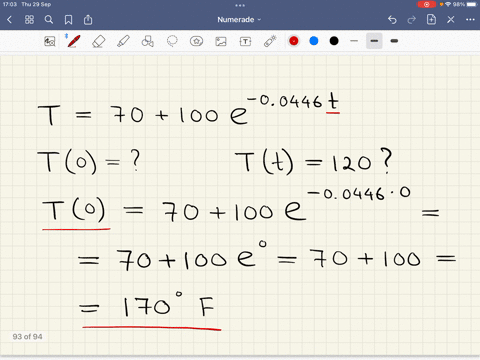The width and height of the screenshot is (480, 360).
Task: Open the share and export icon
Action: (88, 20)
